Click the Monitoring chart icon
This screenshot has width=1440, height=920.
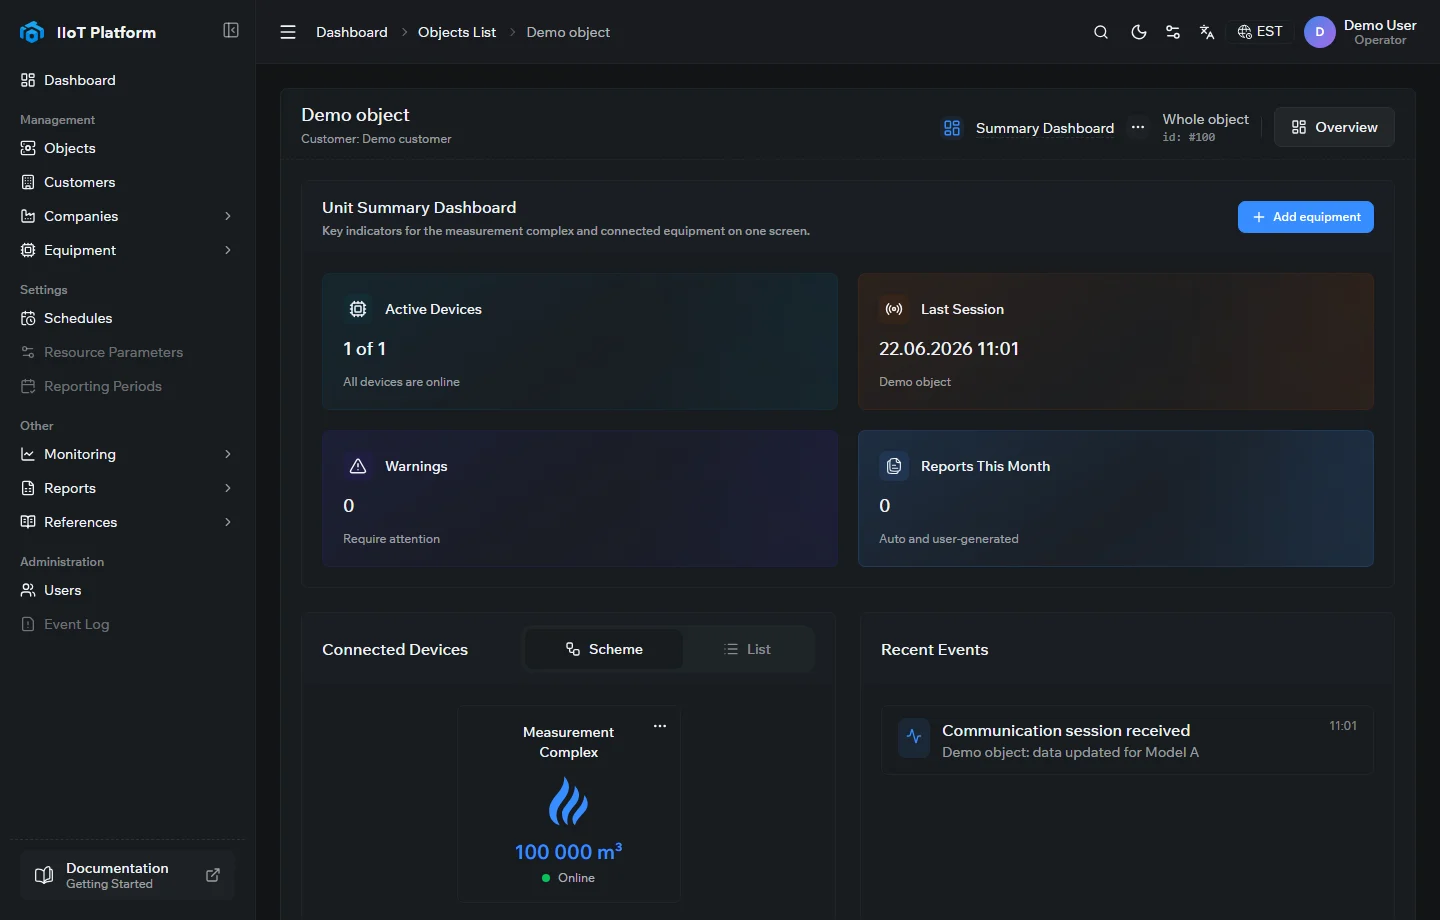[x=28, y=454]
